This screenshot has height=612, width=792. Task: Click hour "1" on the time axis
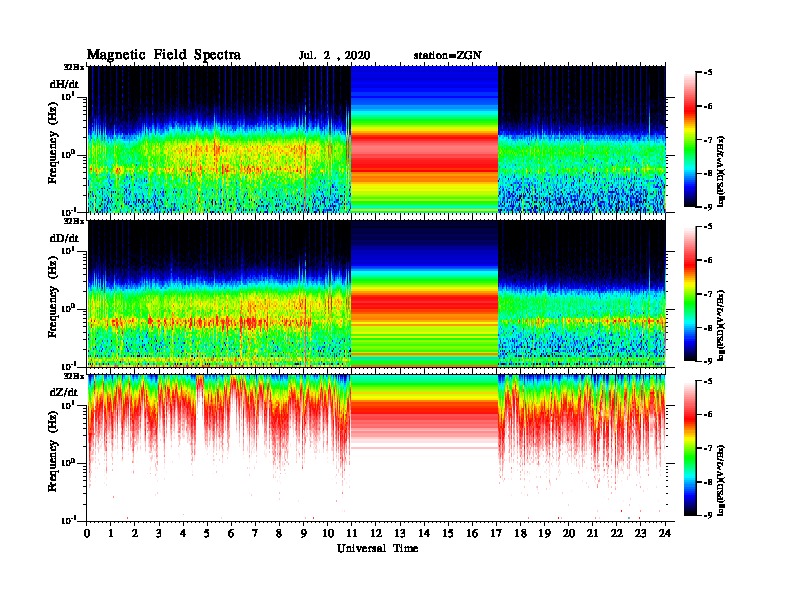click(x=111, y=533)
